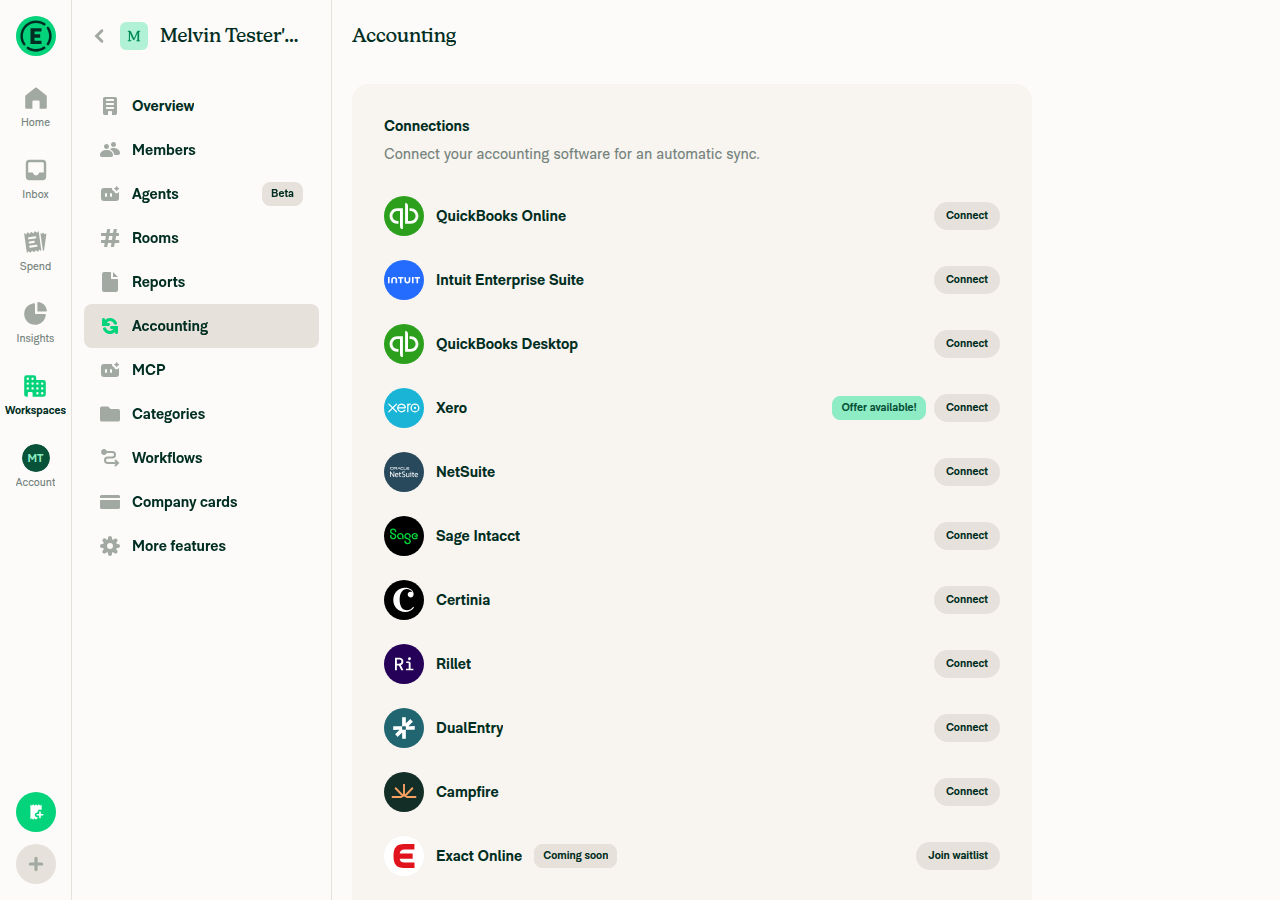The height and width of the screenshot is (900, 1280).
Task: Click the Exact Online label
Action: (x=479, y=856)
